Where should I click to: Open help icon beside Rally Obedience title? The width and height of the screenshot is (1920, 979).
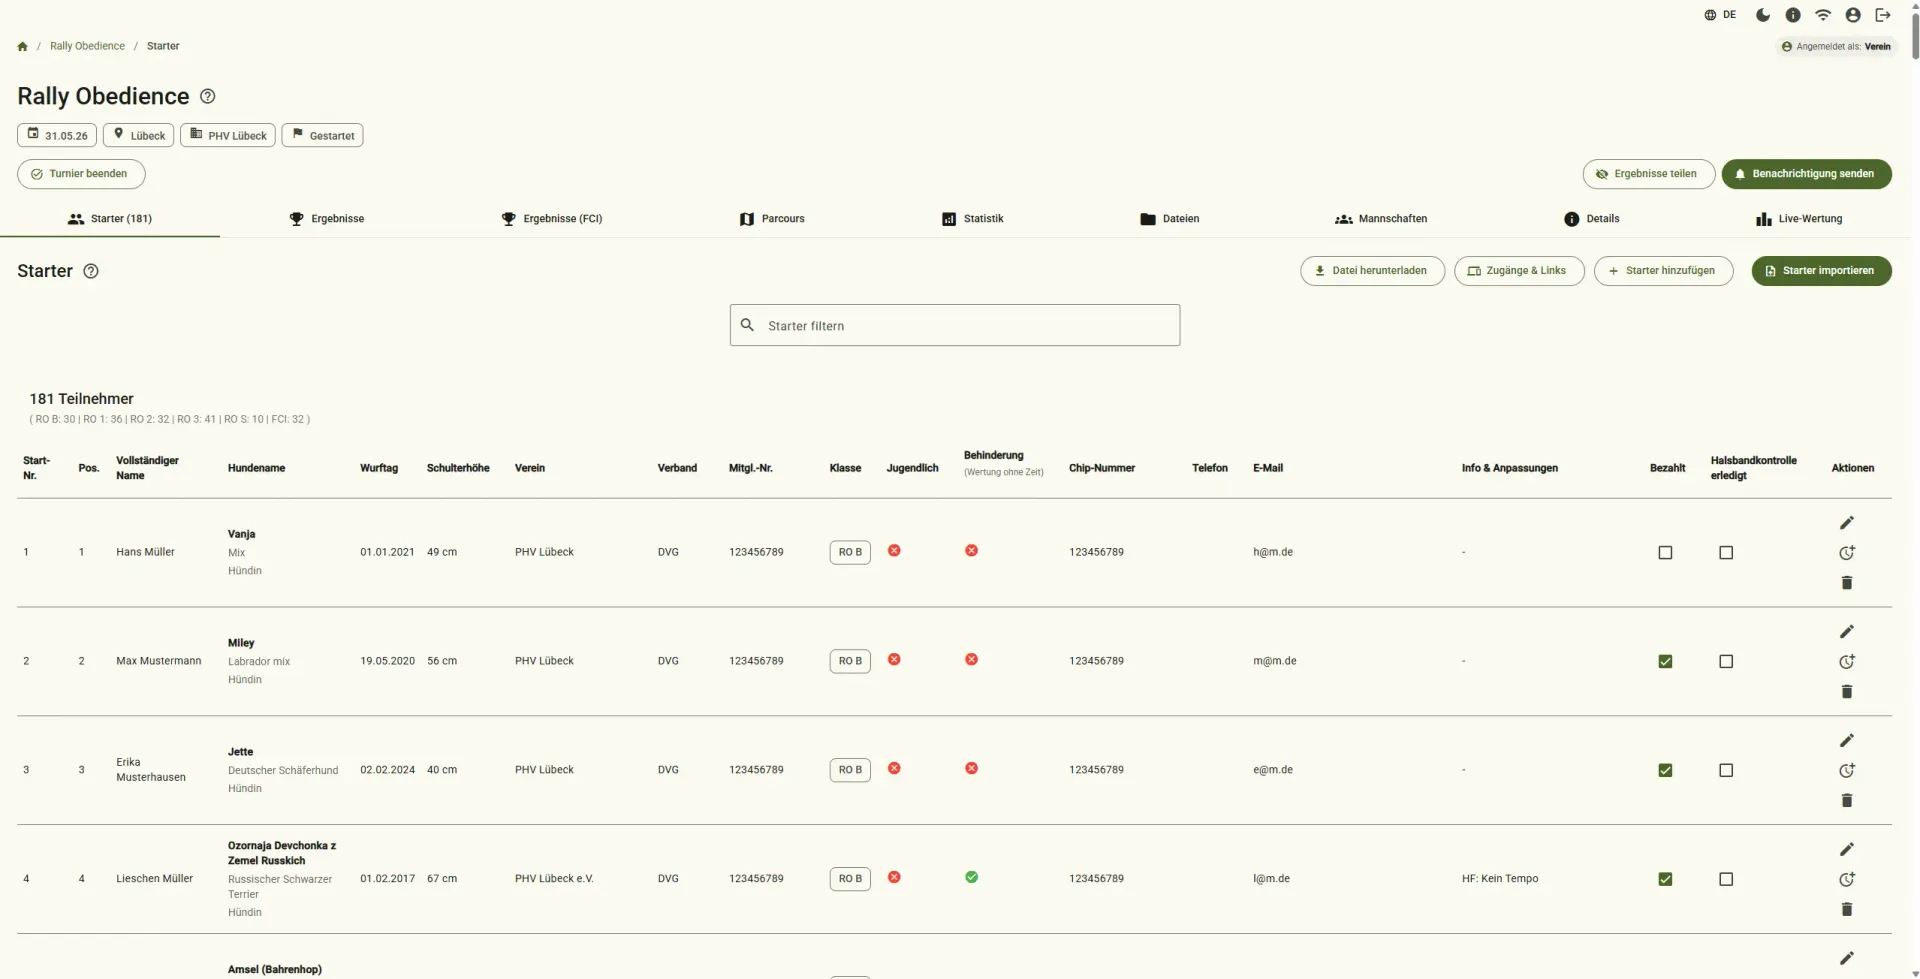click(208, 96)
